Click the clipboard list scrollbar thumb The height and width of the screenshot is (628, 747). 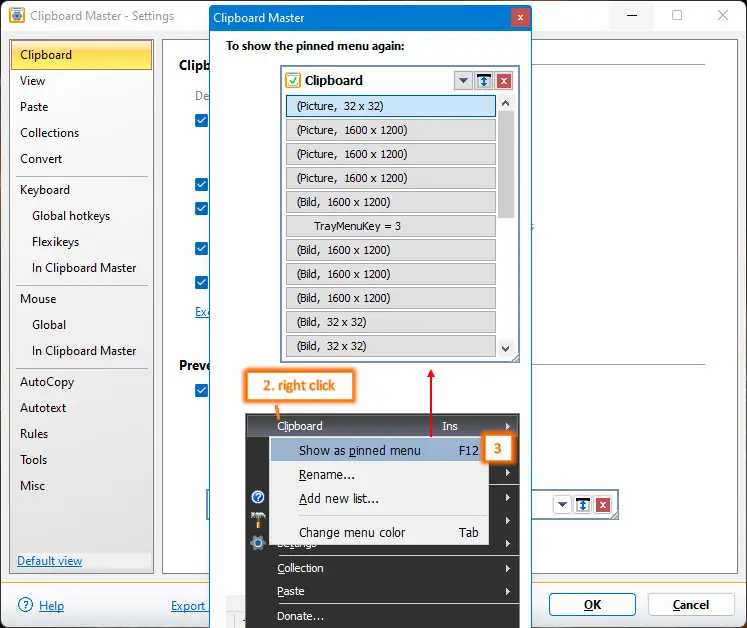click(x=505, y=164)
